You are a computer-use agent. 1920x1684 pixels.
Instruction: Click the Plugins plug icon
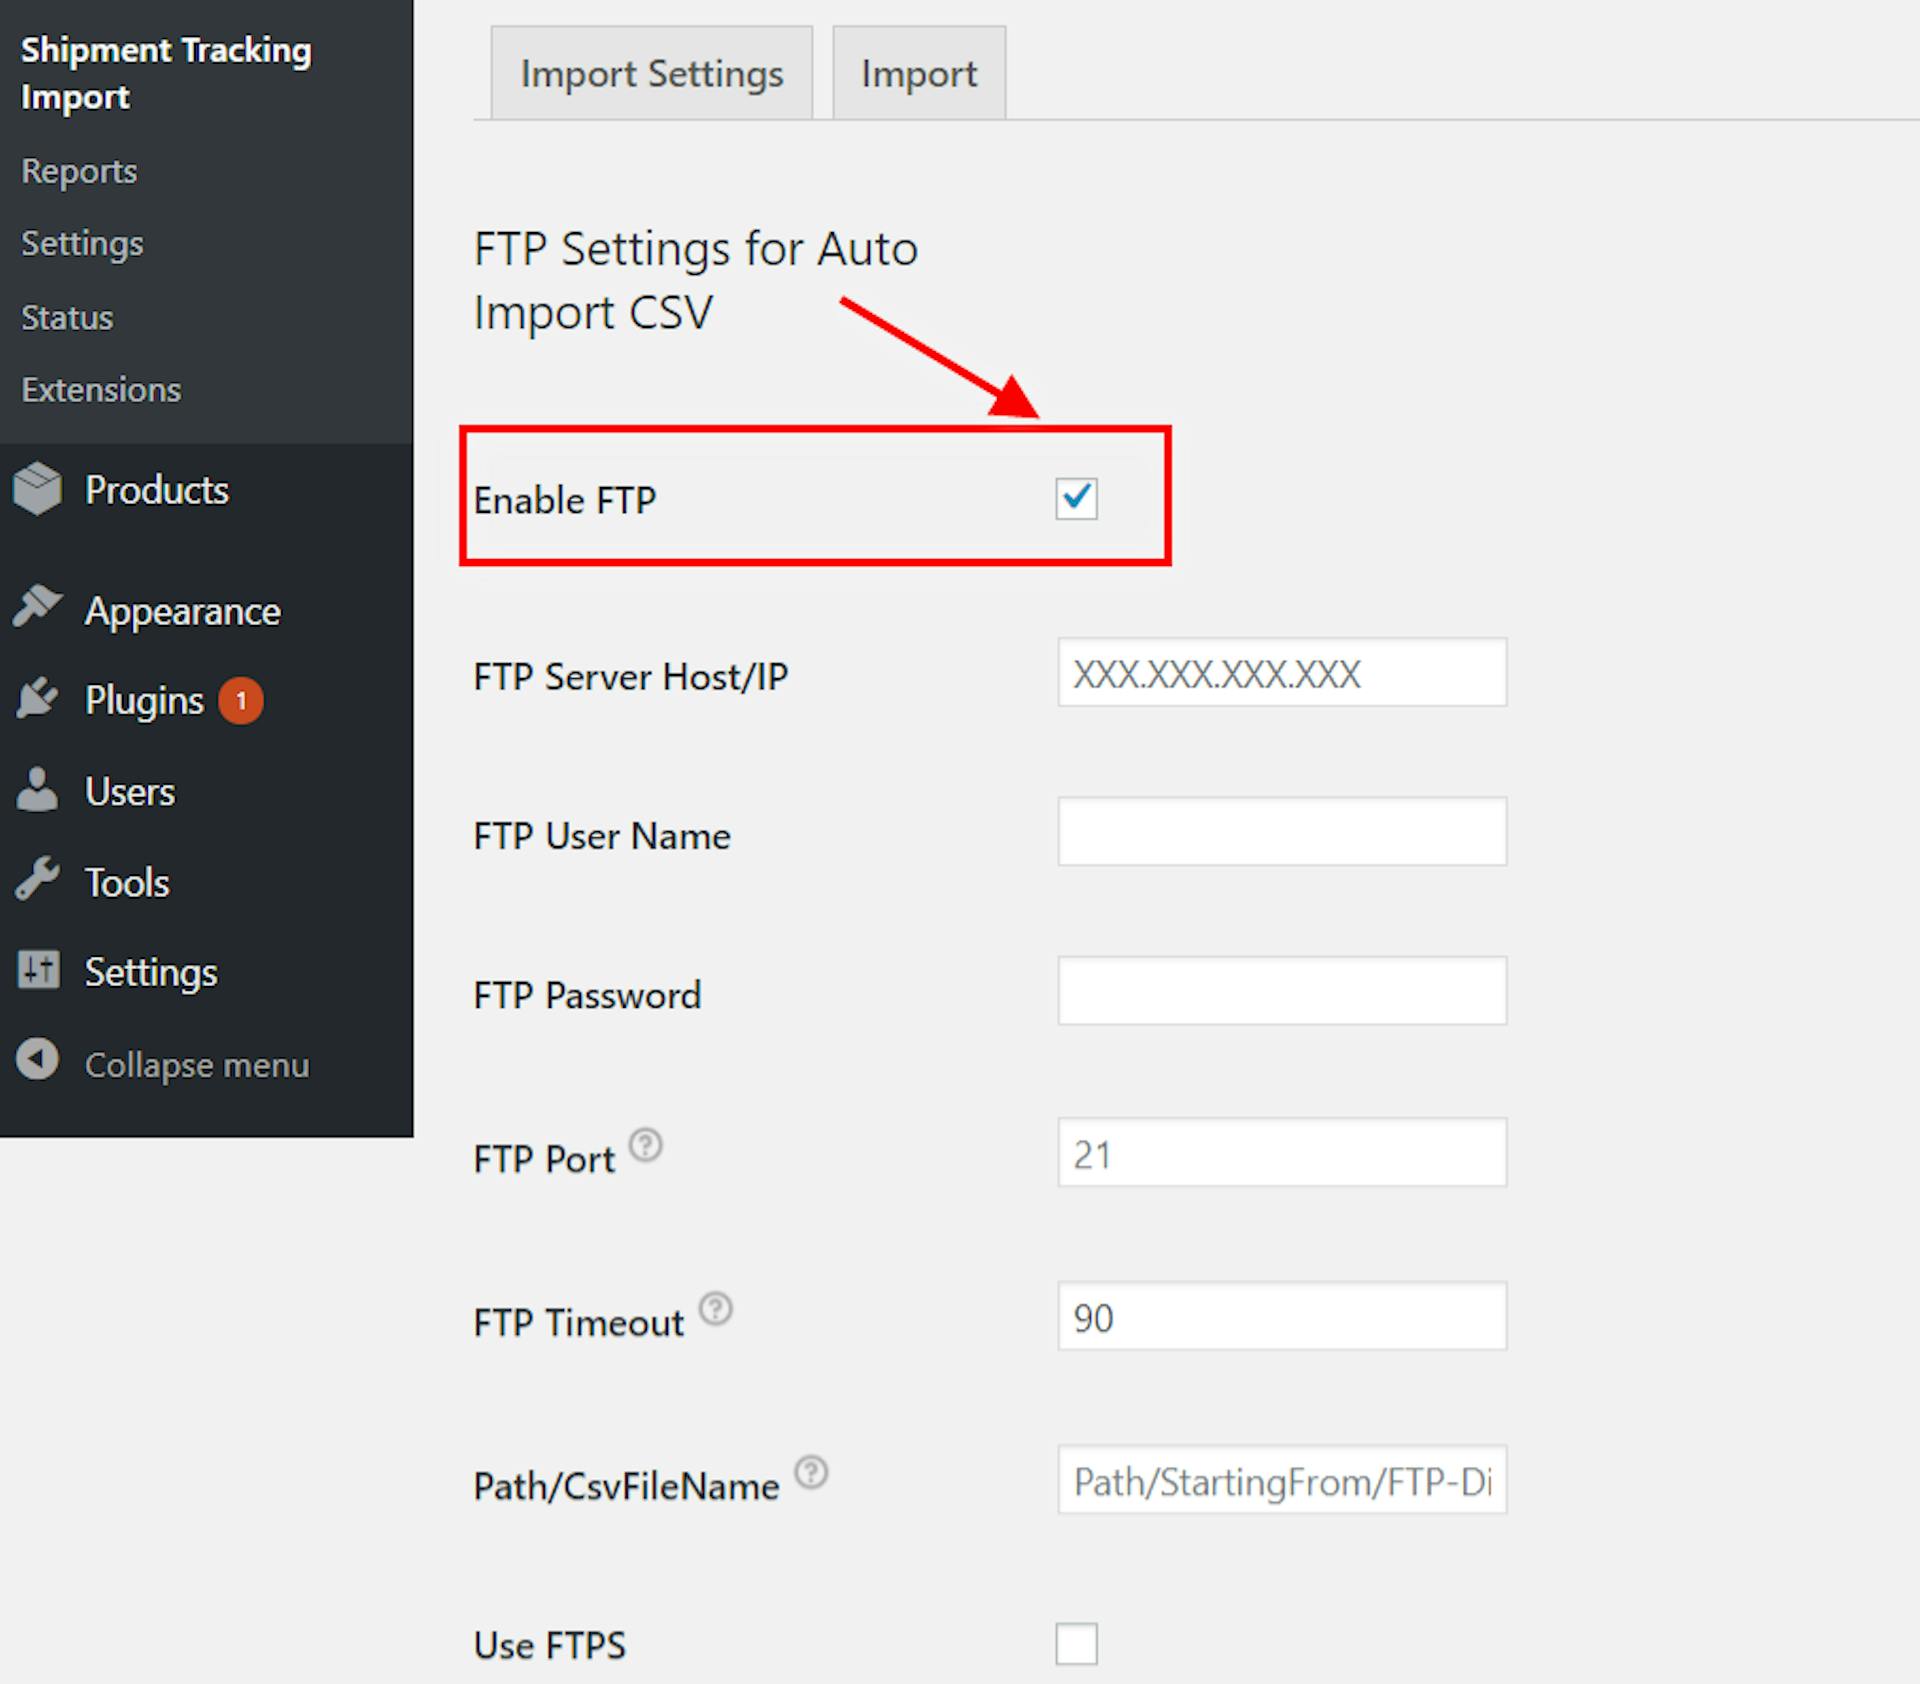tap(38, 698)
